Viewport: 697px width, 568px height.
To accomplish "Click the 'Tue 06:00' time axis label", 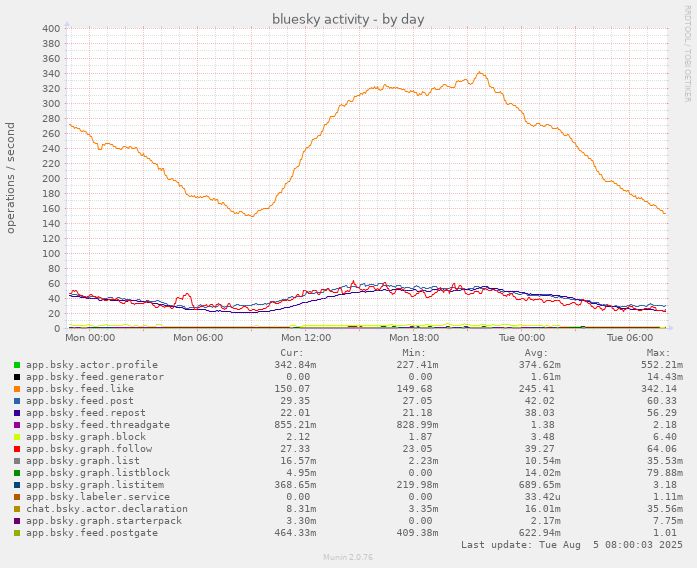I will pos(630,338).
